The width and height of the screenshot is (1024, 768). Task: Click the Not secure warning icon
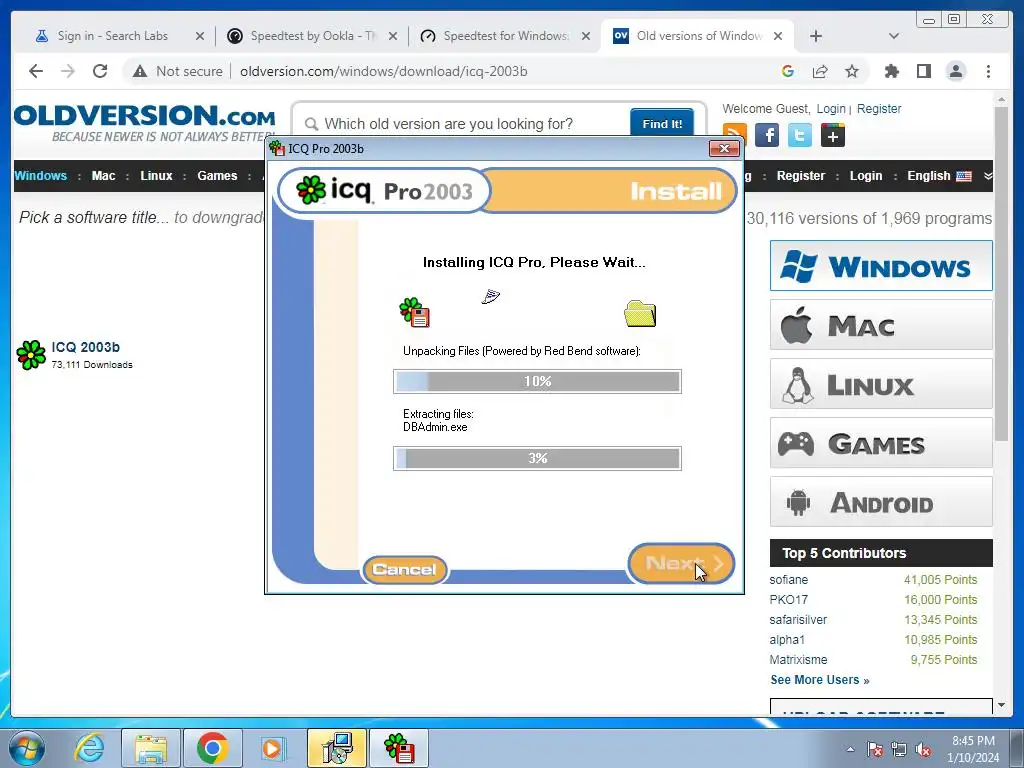pyautogui.click(x=140, y=71)
